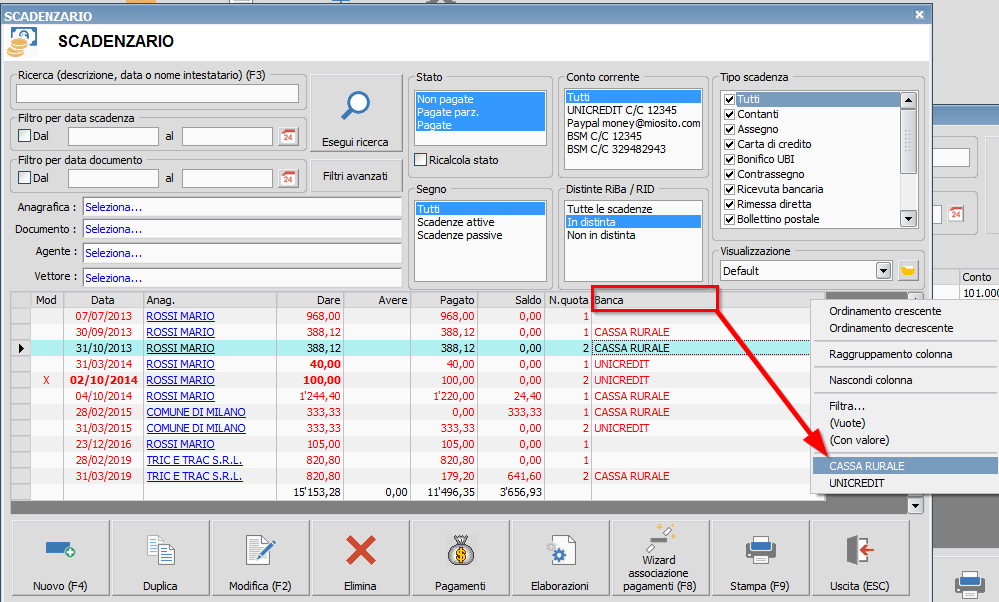
Task: Click the Tipo scadenza list scroll-up arrow
Action: (909, 100)
